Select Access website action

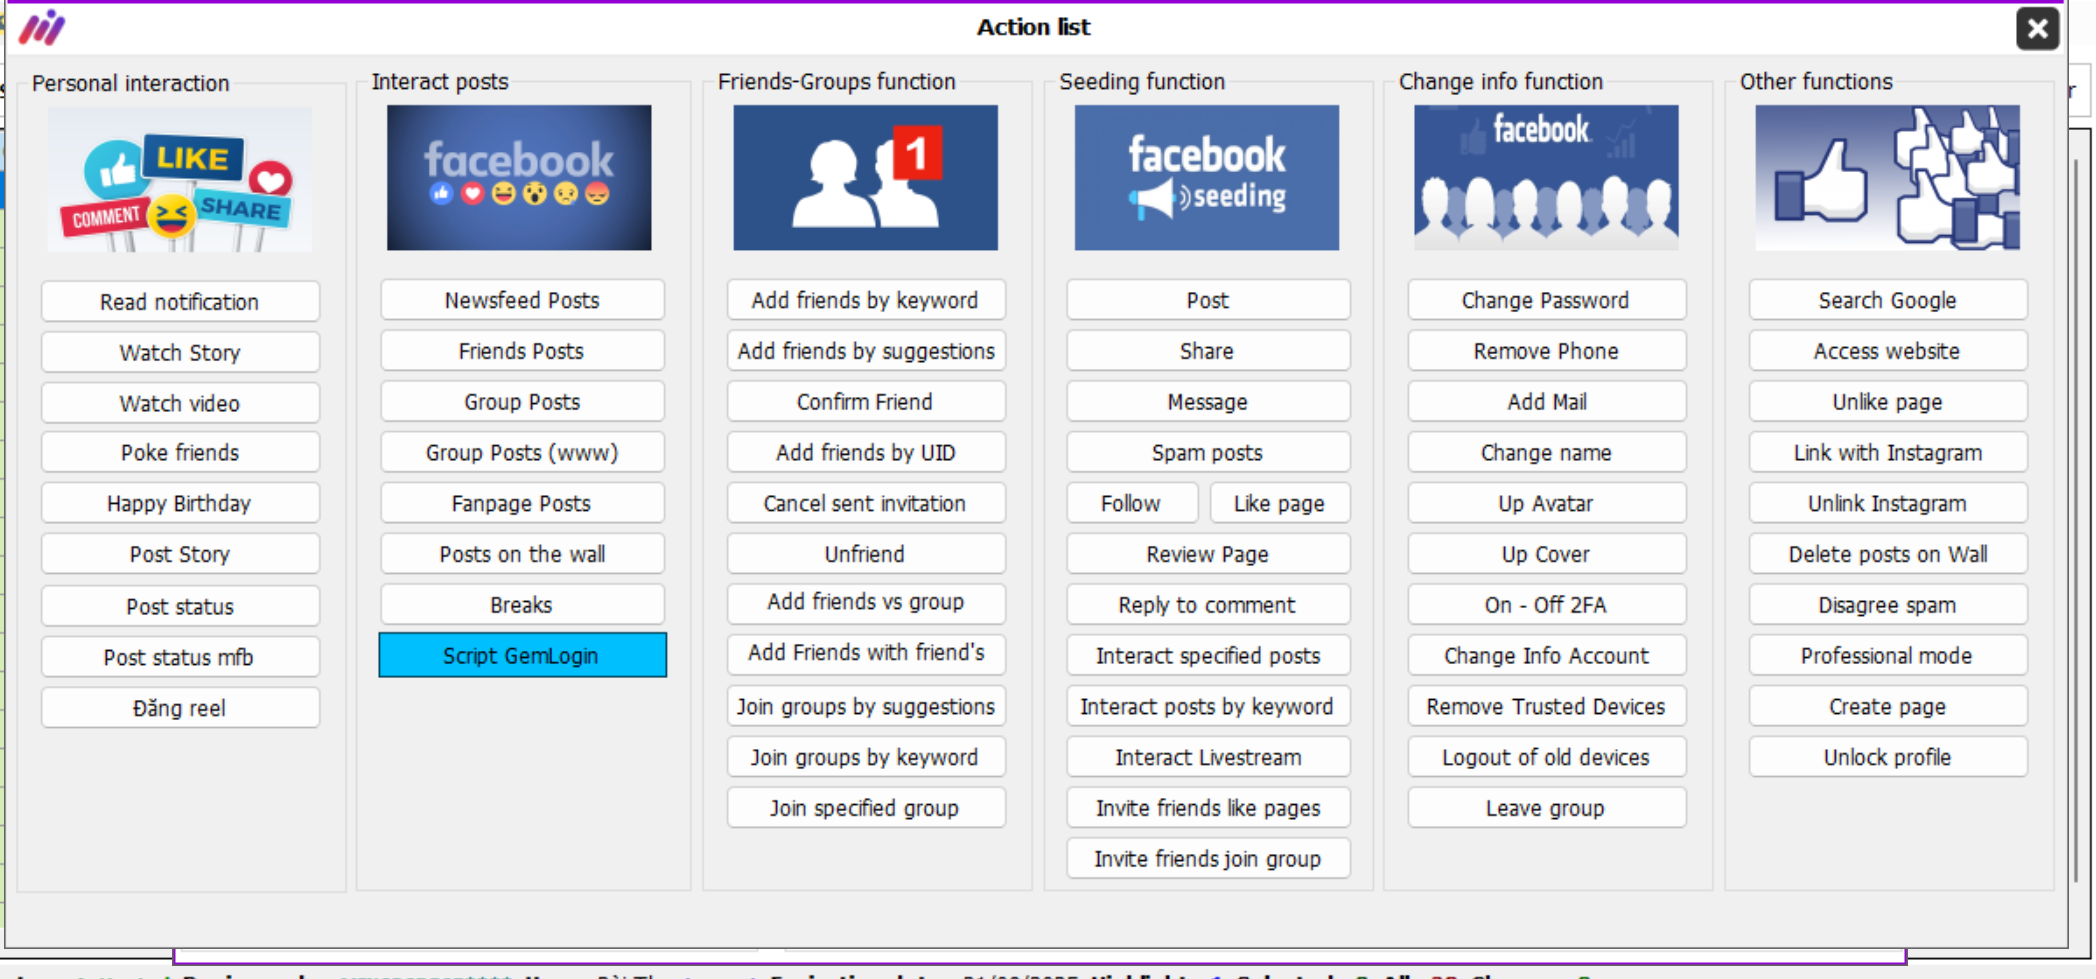pyautogui.click(x=1888, y=351)
